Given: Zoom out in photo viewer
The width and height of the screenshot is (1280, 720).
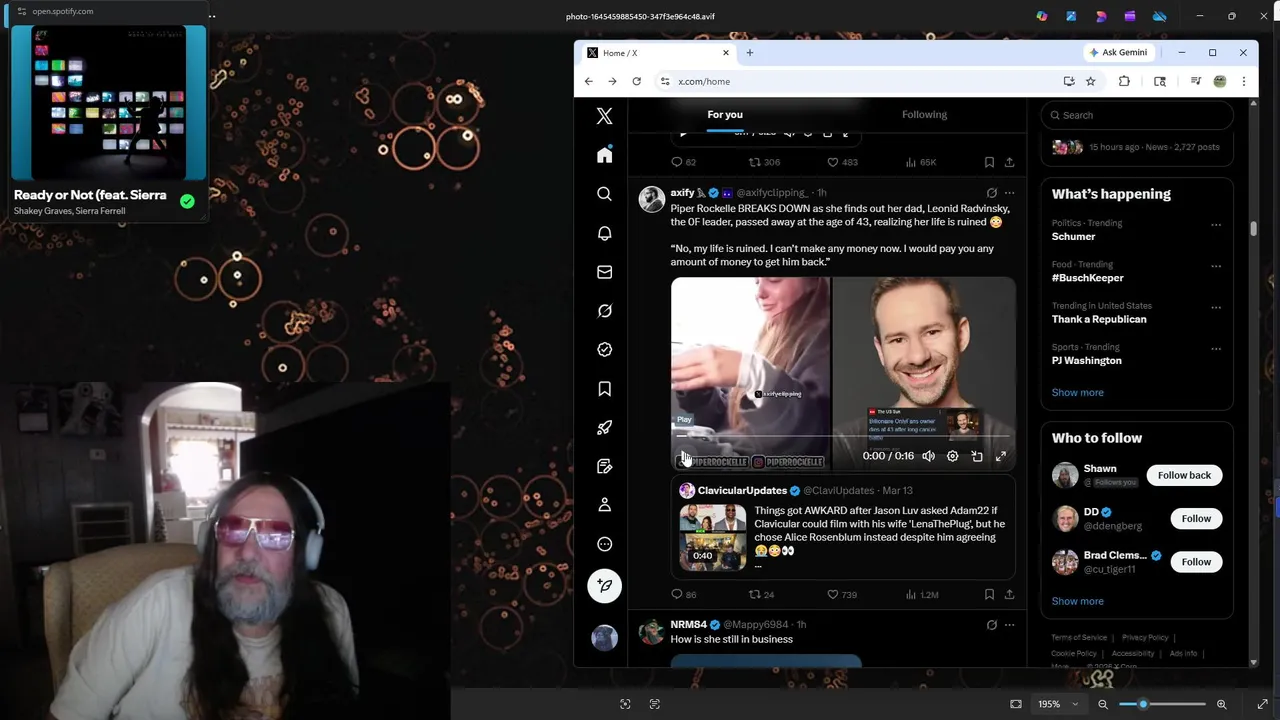Looking at the screenshot, I should pos(1103,704).
